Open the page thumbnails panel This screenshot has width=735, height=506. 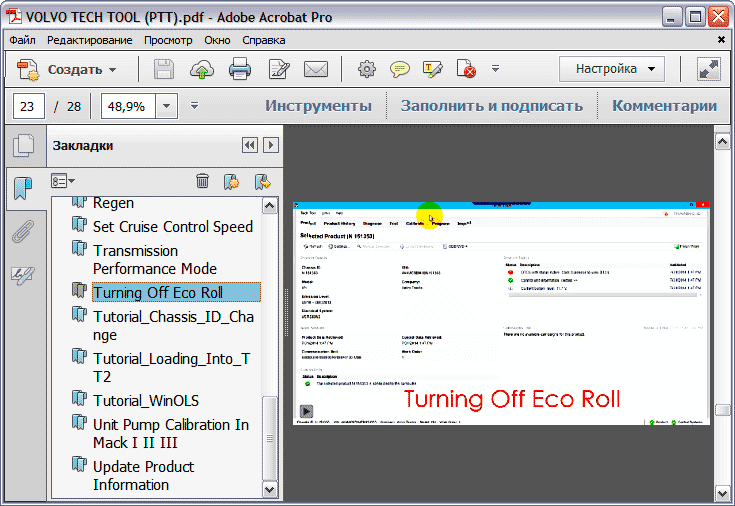22,147
